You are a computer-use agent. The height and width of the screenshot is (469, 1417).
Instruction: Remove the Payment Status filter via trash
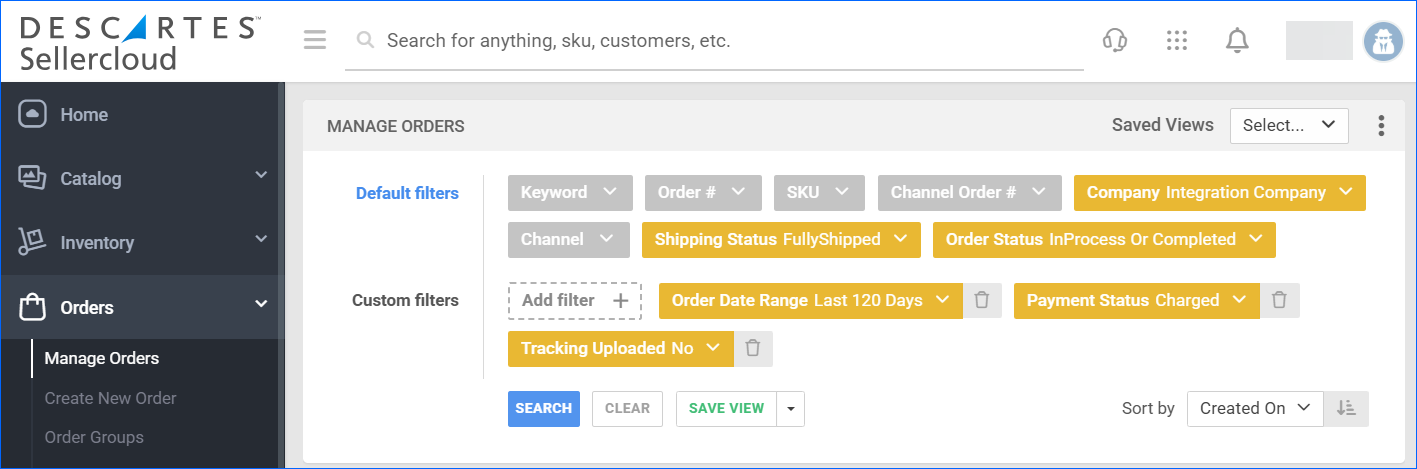(1279, 300)
